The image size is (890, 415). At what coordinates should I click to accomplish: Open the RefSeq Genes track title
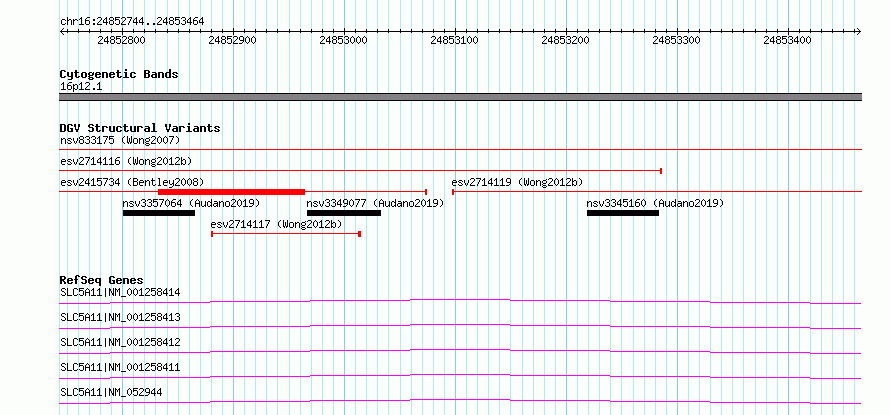tap(102, 280)
